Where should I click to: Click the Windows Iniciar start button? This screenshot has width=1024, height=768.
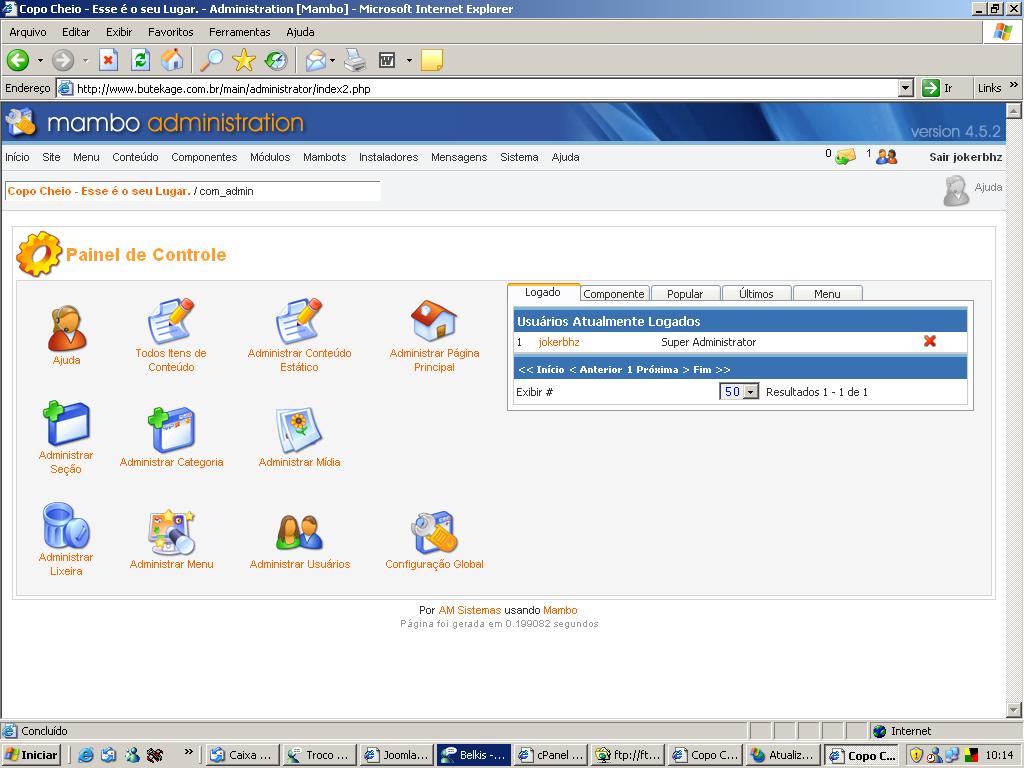pyautogui.click(x=32, y=755)
